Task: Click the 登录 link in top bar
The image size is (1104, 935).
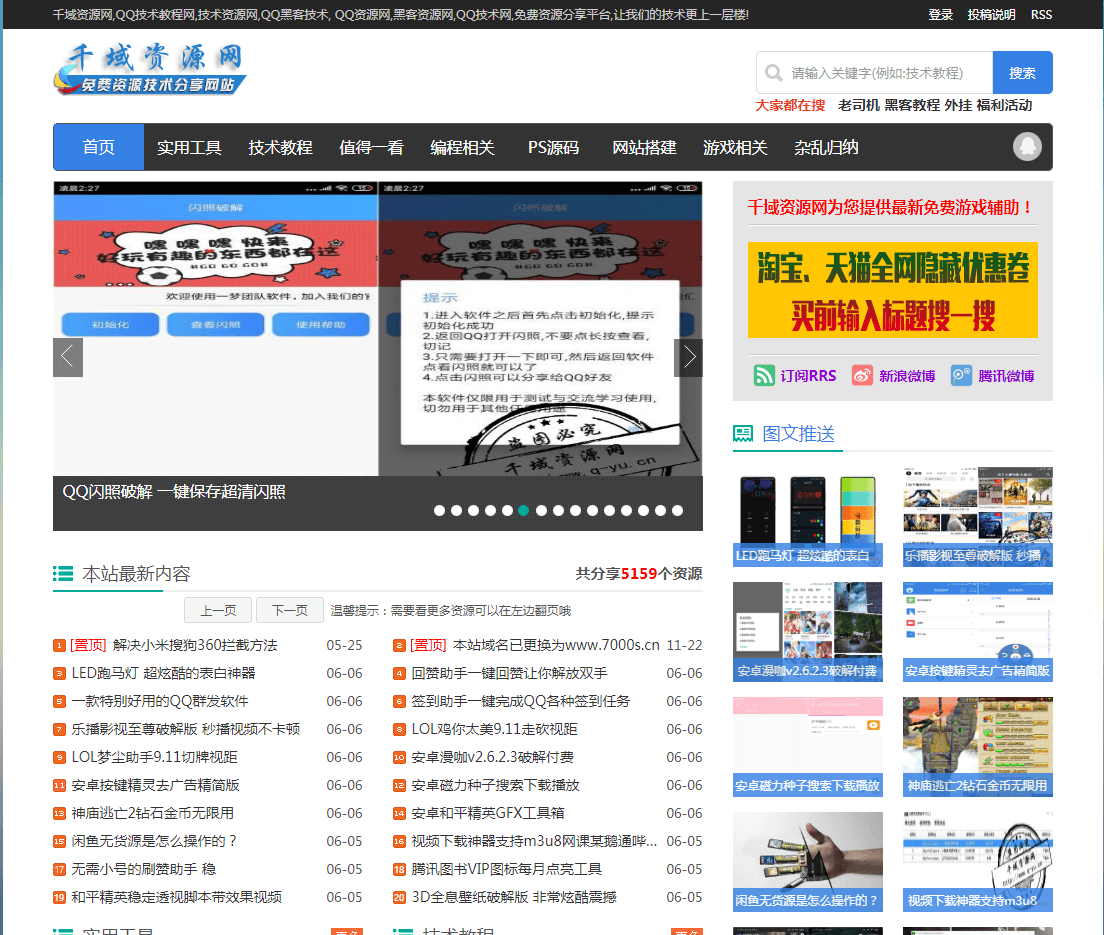Action: (x=940, y=15)
